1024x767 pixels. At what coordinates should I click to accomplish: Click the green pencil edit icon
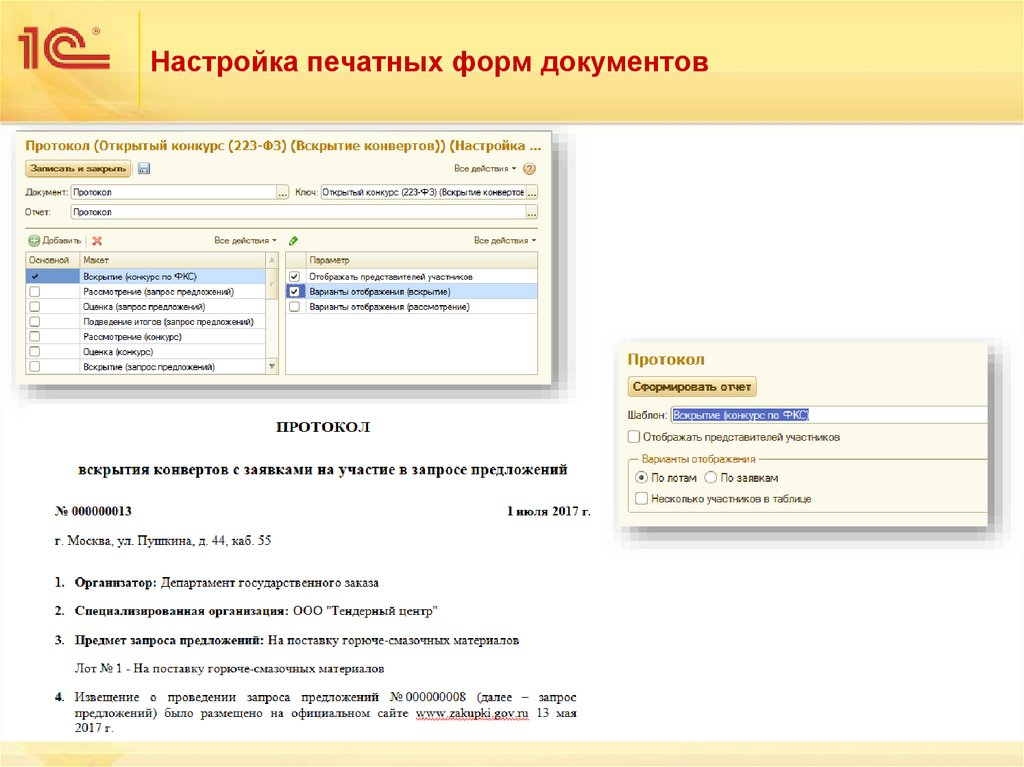293,240
